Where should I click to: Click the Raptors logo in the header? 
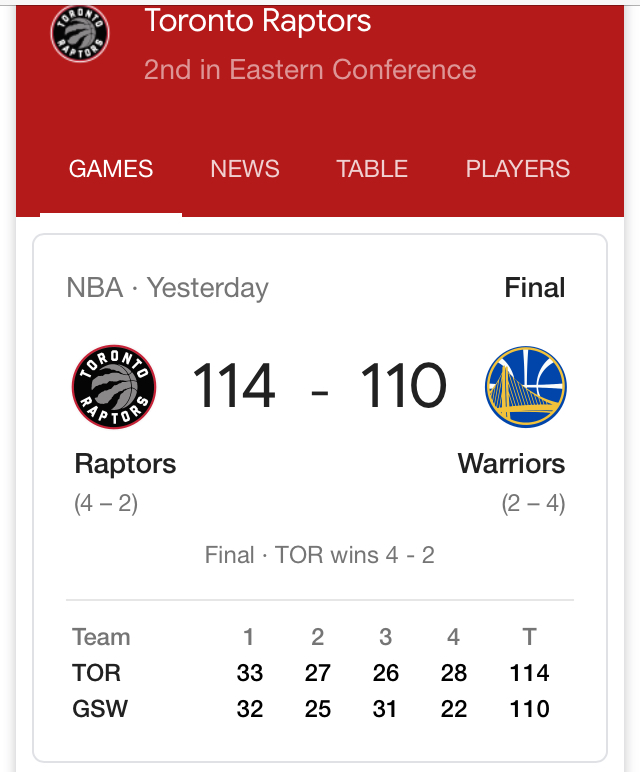(x=80, y=34)
